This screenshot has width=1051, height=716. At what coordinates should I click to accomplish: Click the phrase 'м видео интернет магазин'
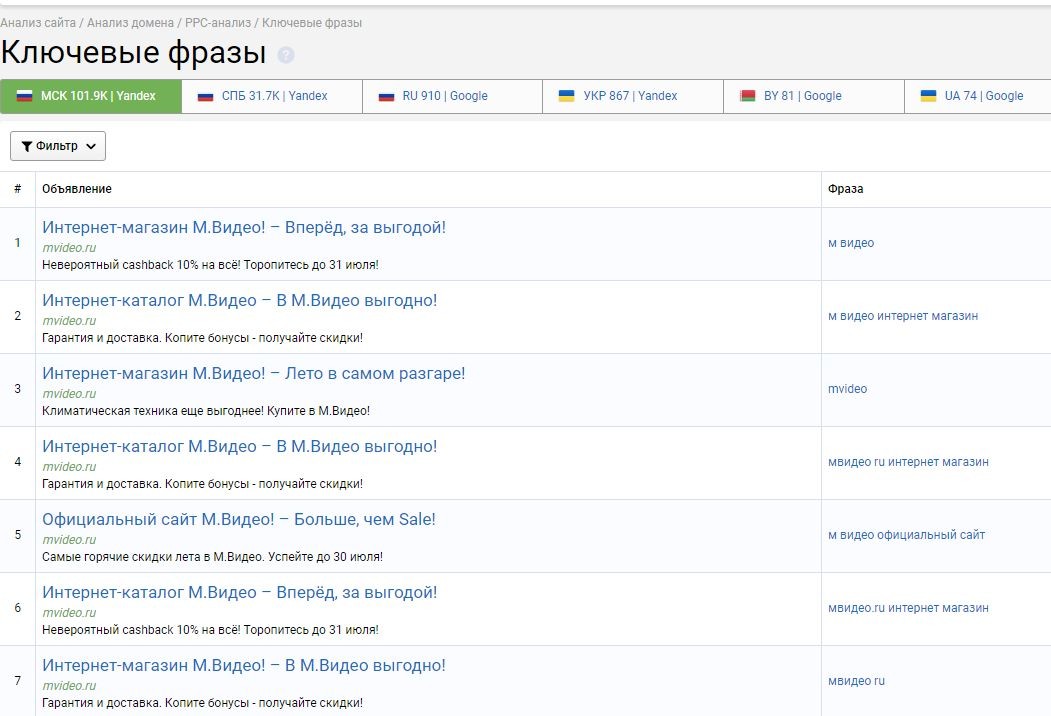[903, 316]
